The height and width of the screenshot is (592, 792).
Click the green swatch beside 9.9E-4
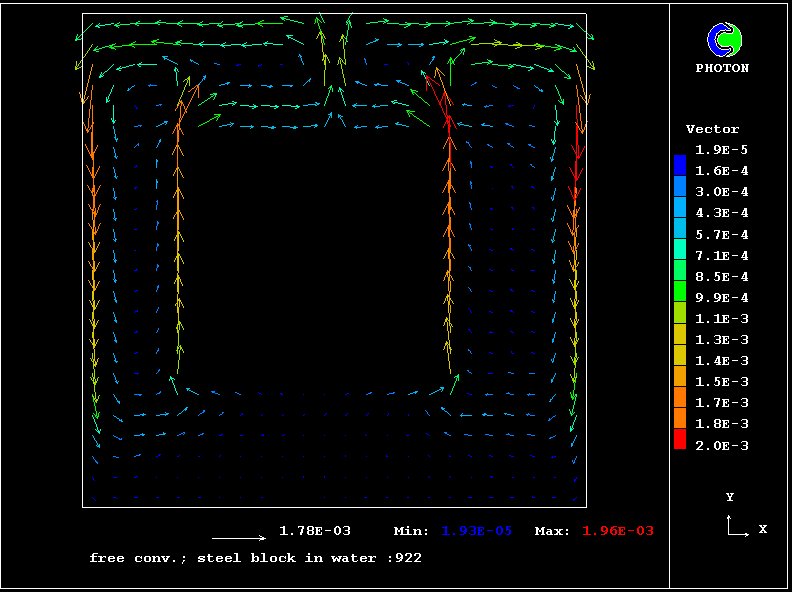click(x=680, y=293)
